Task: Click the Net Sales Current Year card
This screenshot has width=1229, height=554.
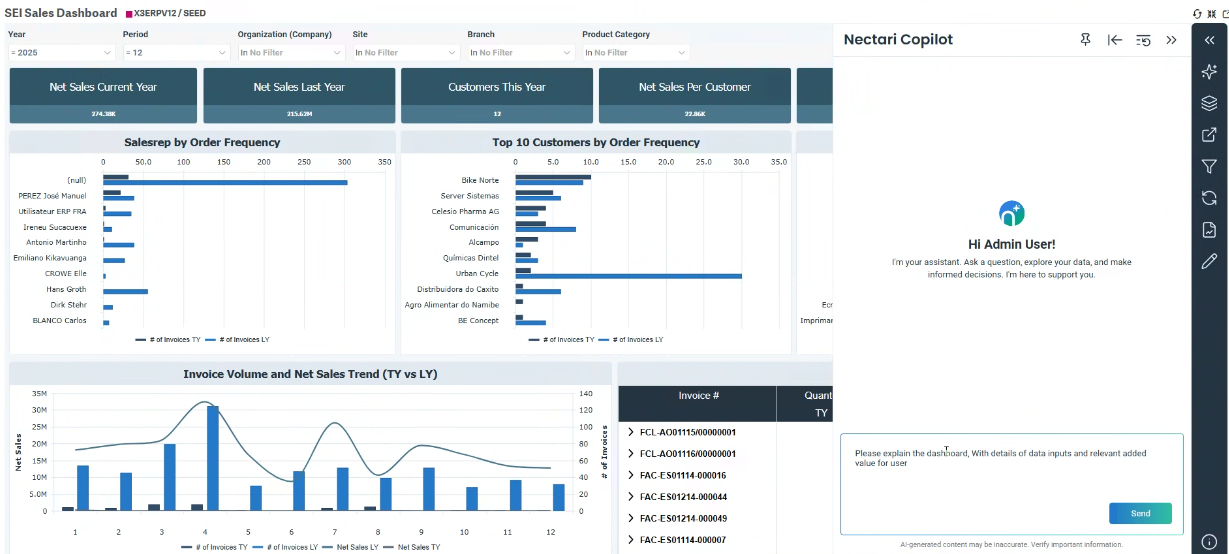Action: pyautogui.click(x=103, y=96)
